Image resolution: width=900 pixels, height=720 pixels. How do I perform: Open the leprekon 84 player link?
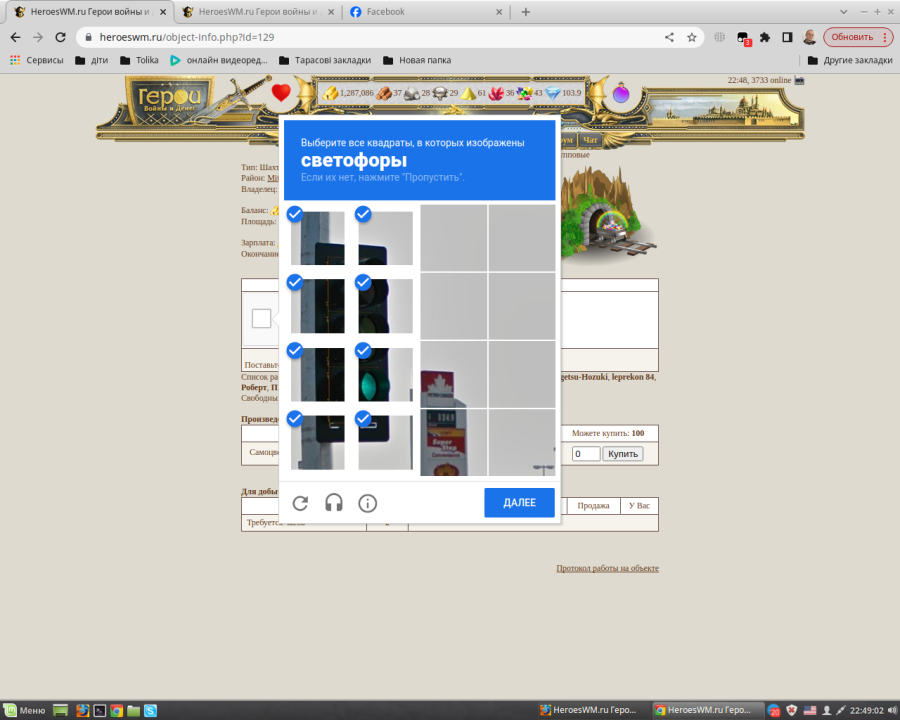[633, 377]
